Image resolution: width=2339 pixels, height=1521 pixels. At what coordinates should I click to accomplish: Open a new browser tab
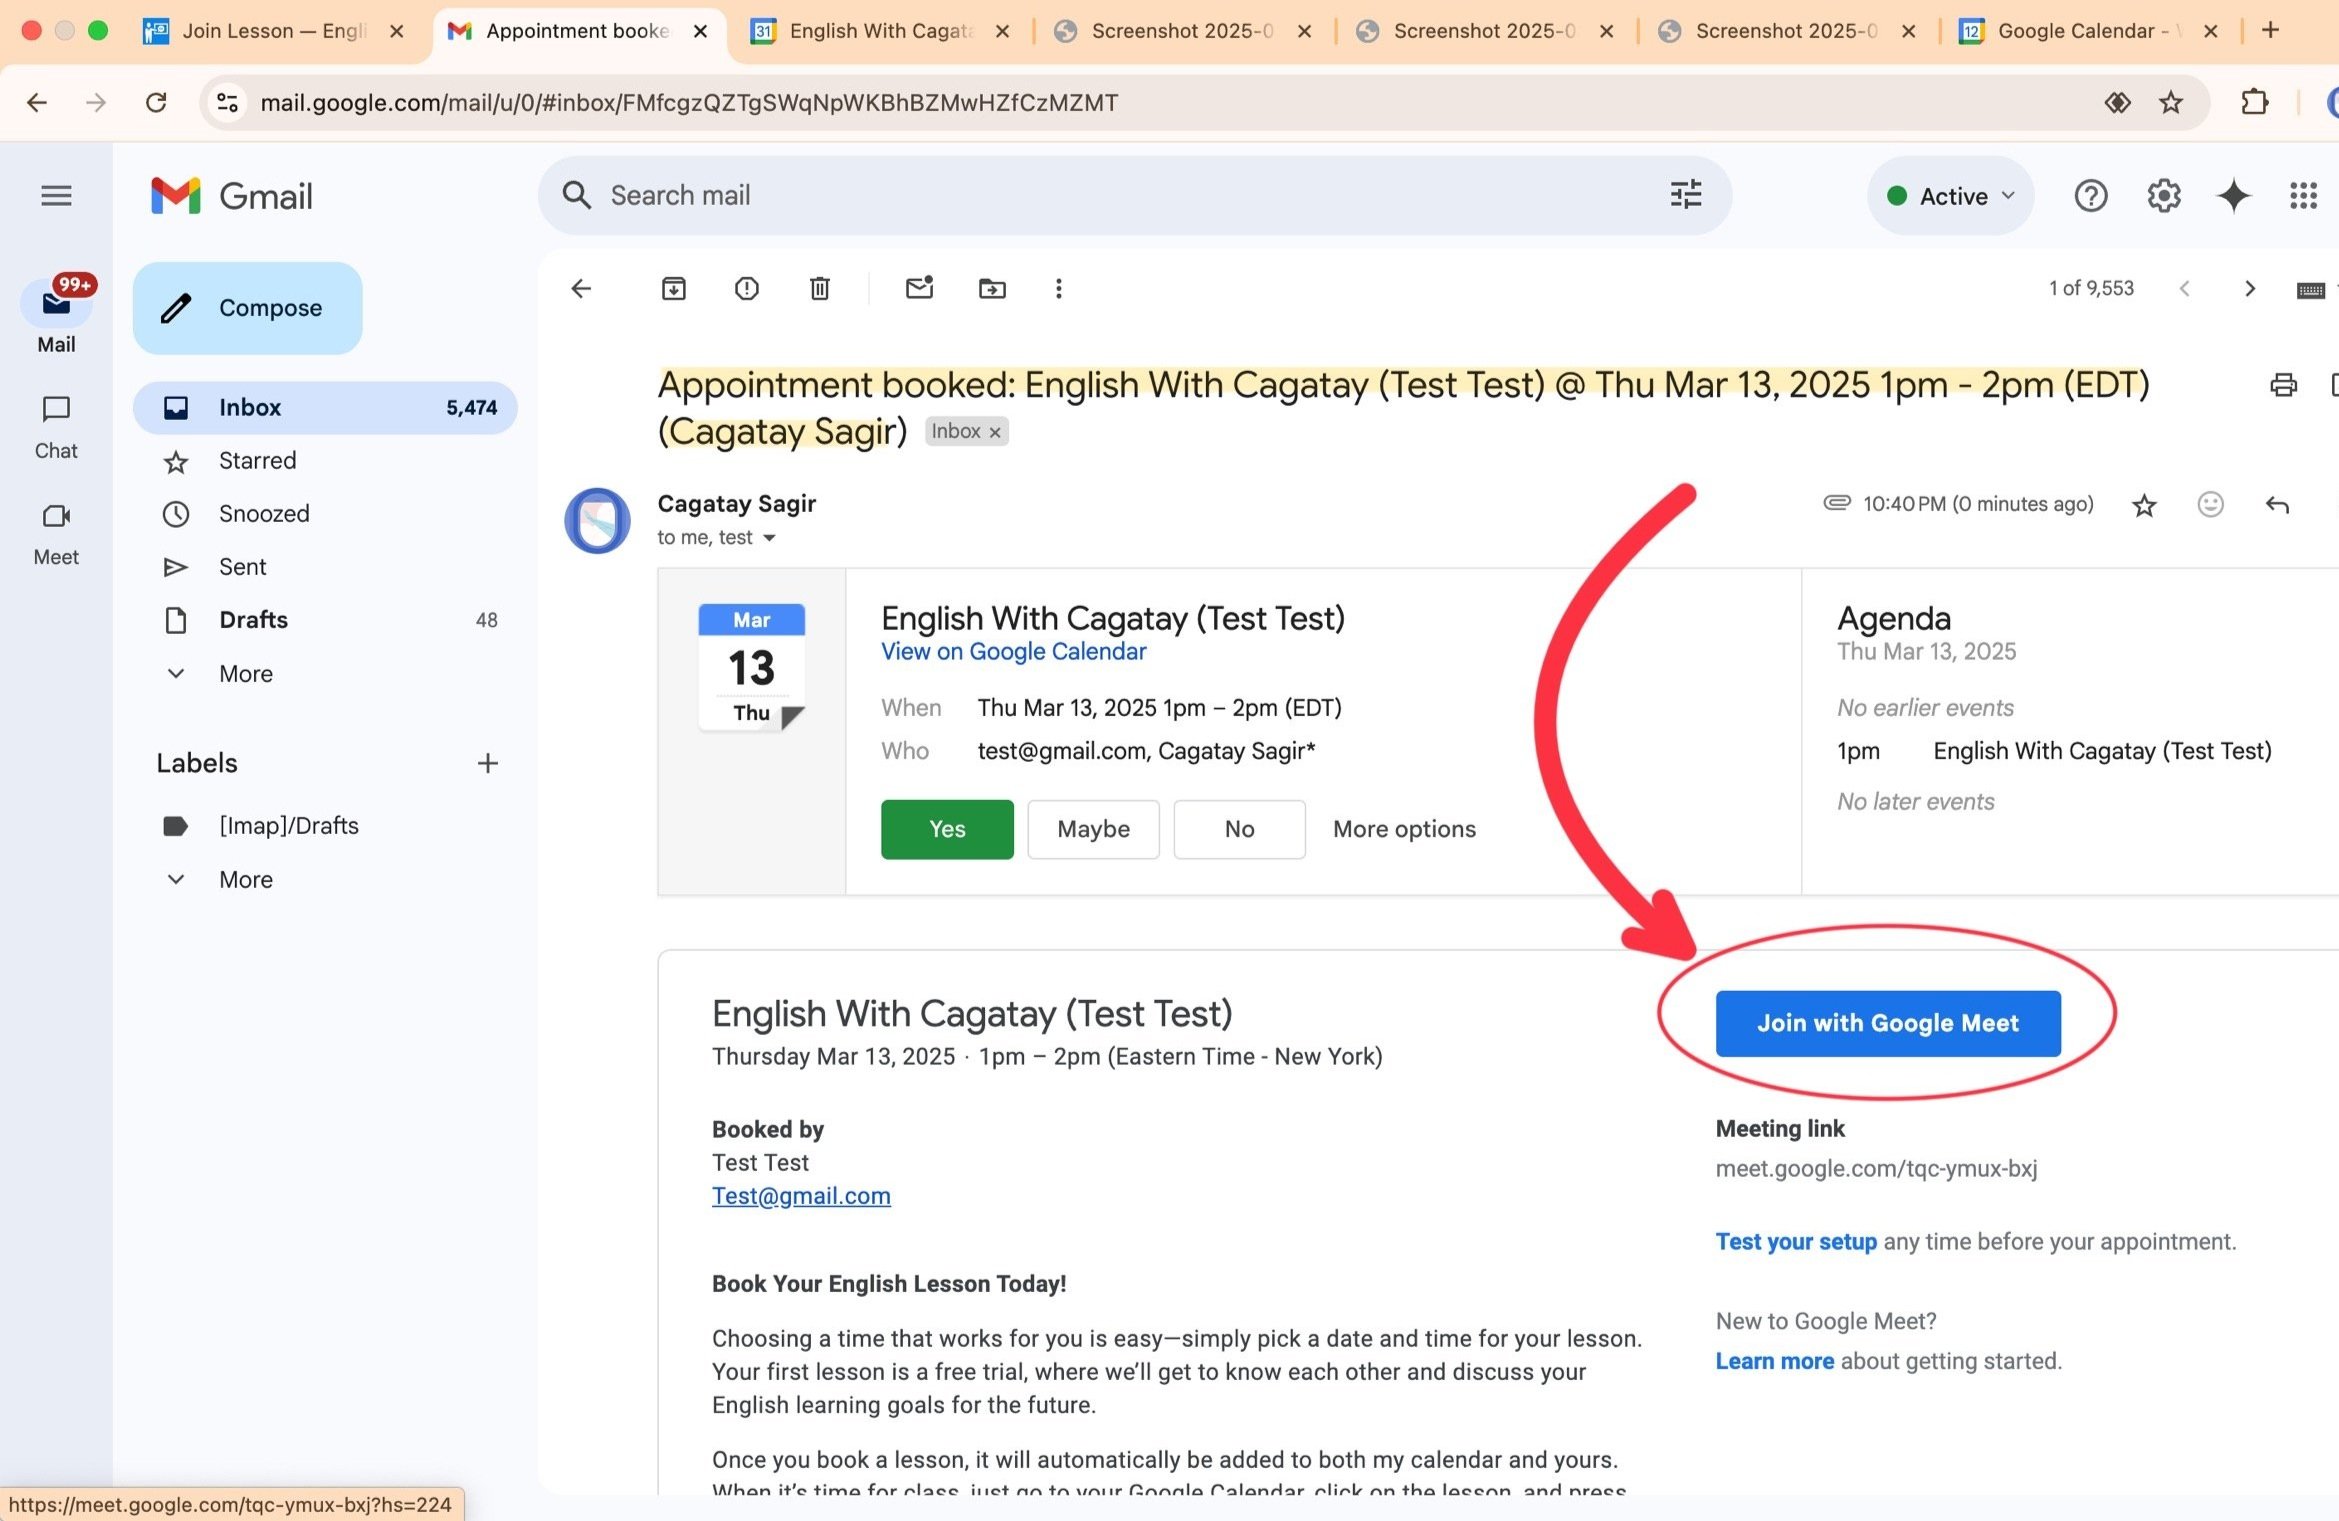tap(2271, 30)
